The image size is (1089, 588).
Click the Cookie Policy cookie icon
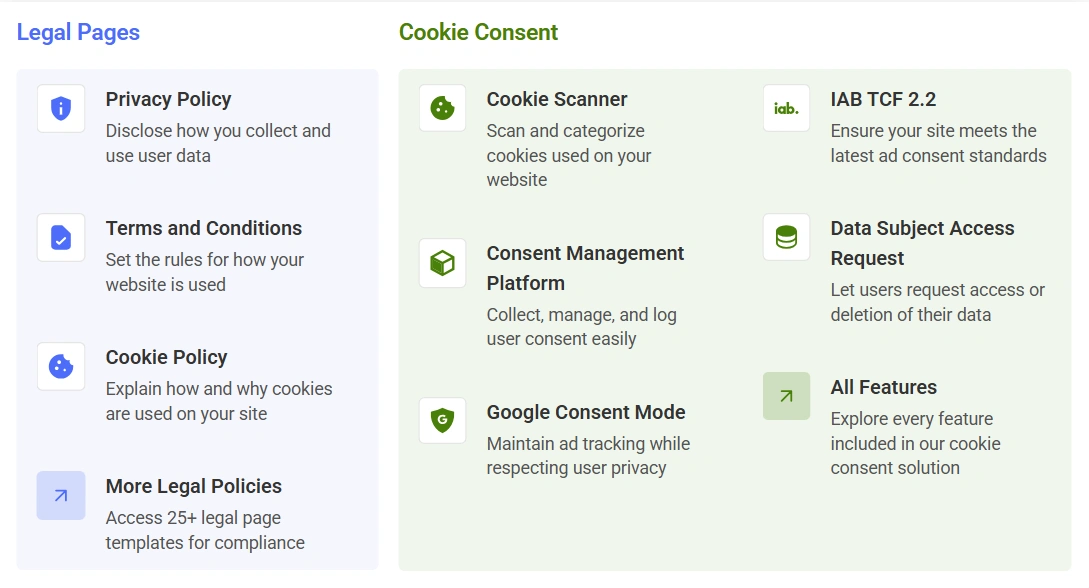[61, 366]
